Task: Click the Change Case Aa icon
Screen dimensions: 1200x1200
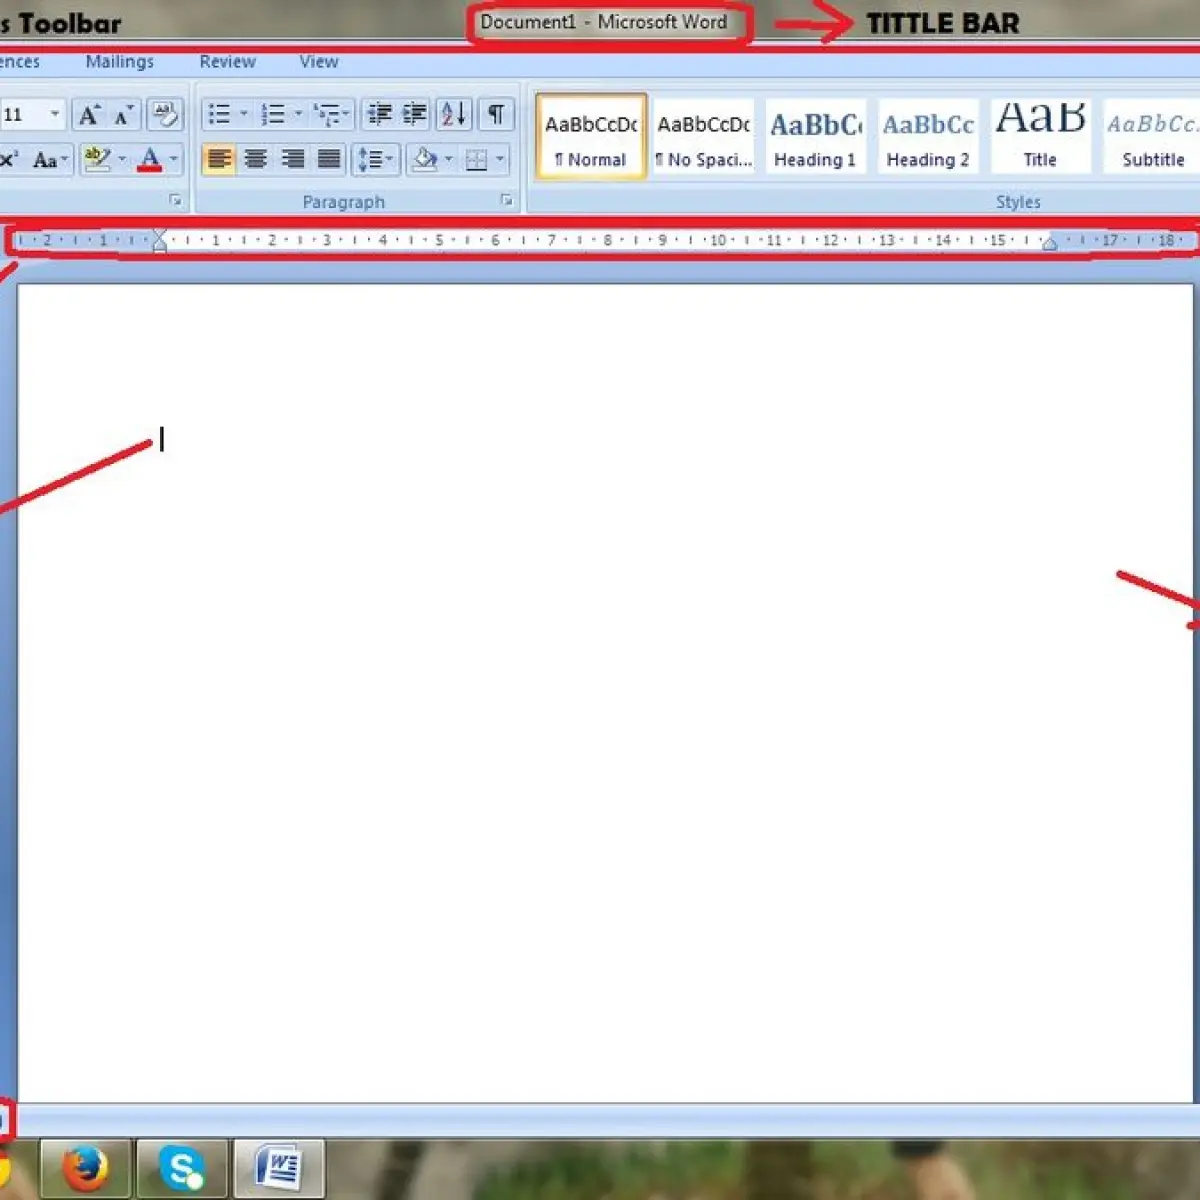Action: (x=50, y=159)
